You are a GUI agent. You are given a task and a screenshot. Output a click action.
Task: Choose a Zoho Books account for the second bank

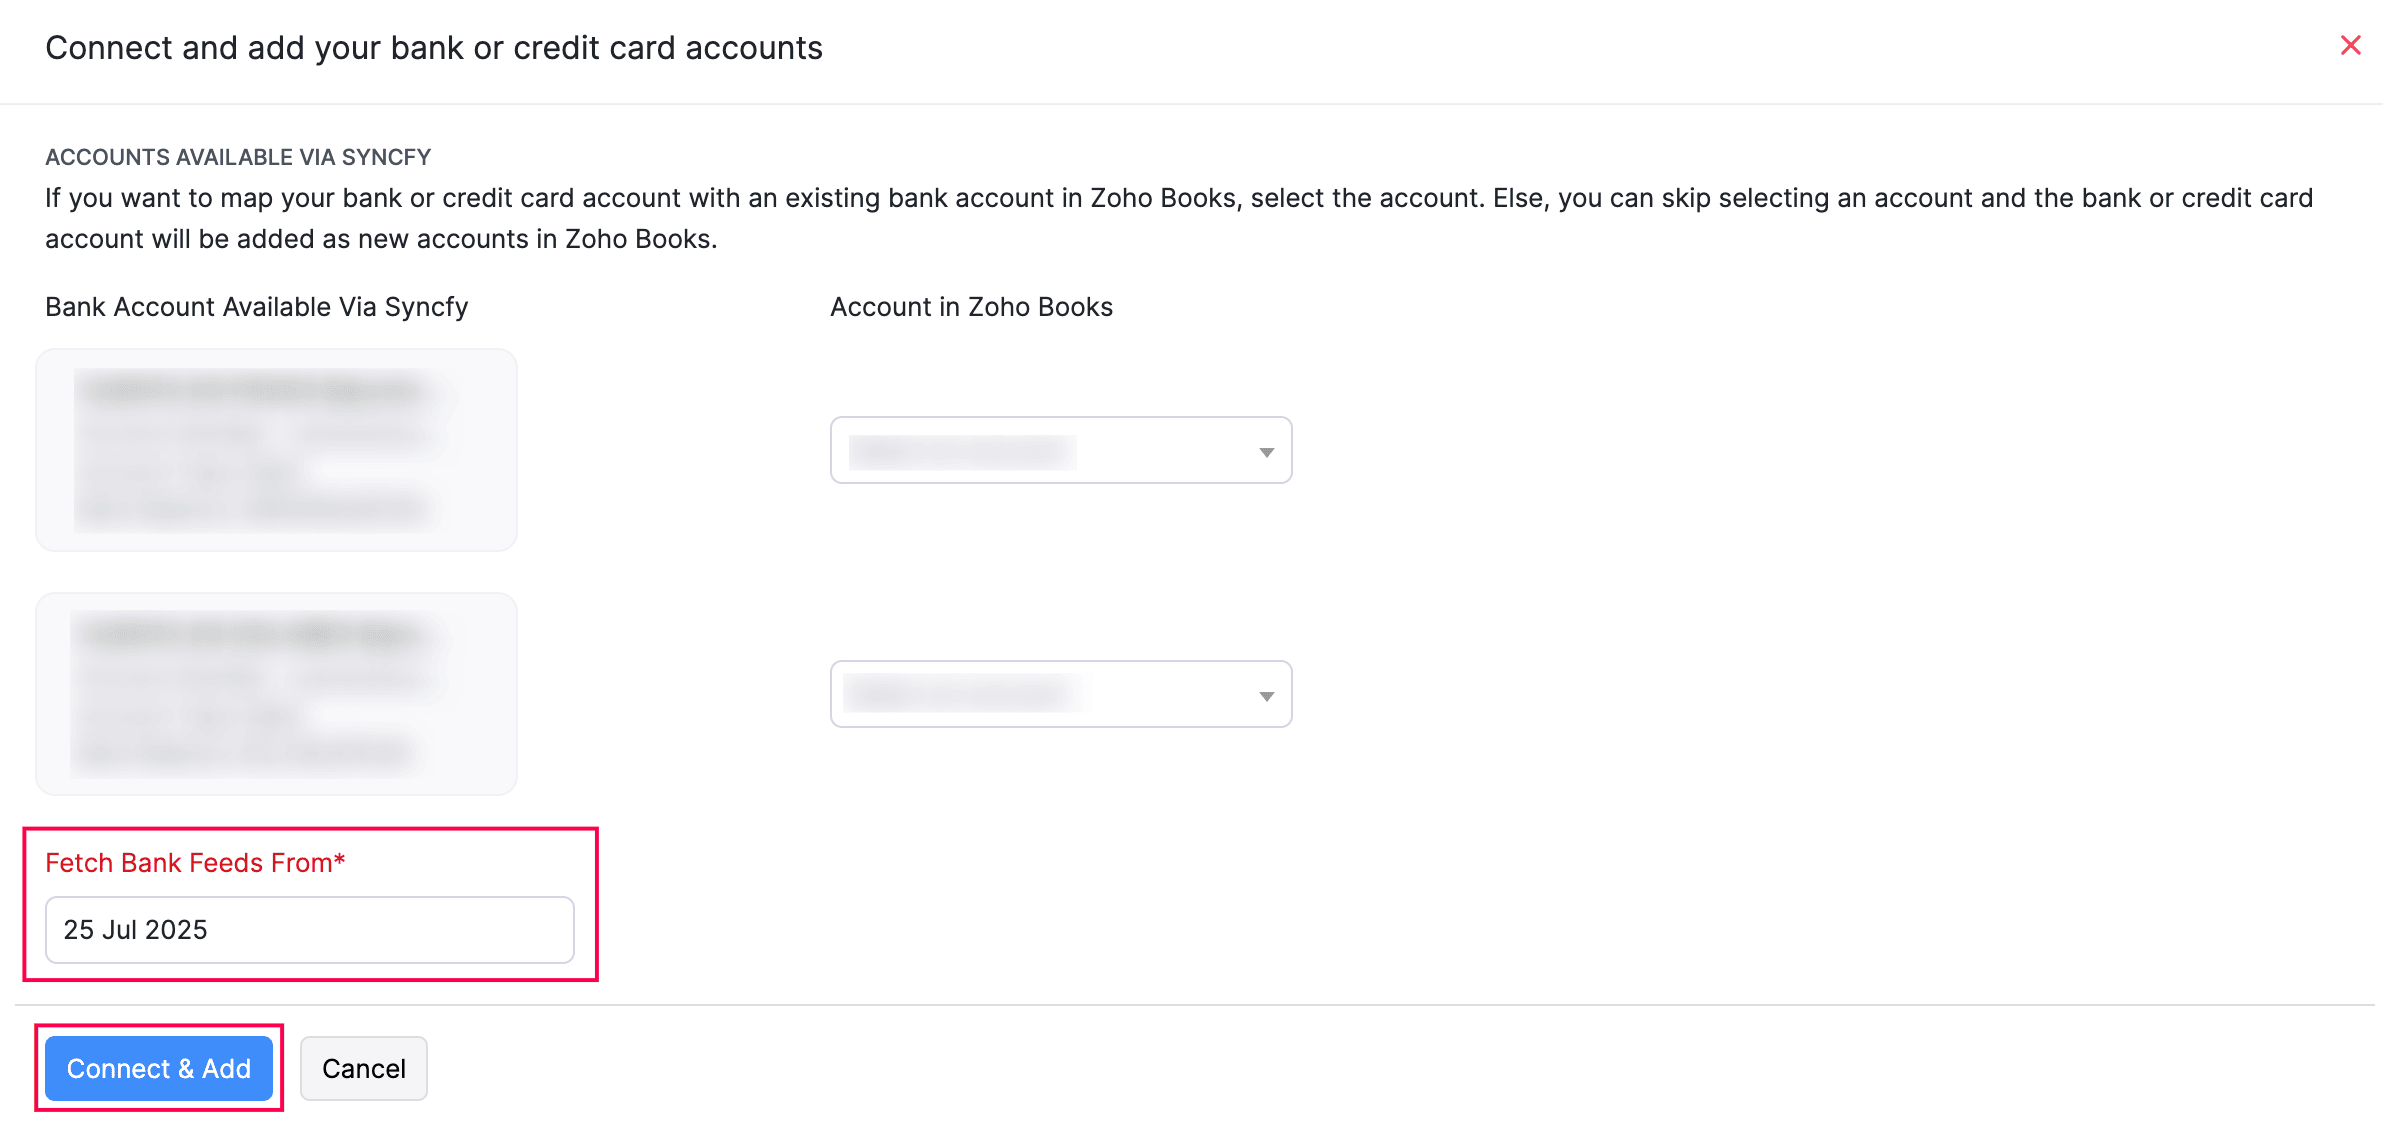(1060, 694)
